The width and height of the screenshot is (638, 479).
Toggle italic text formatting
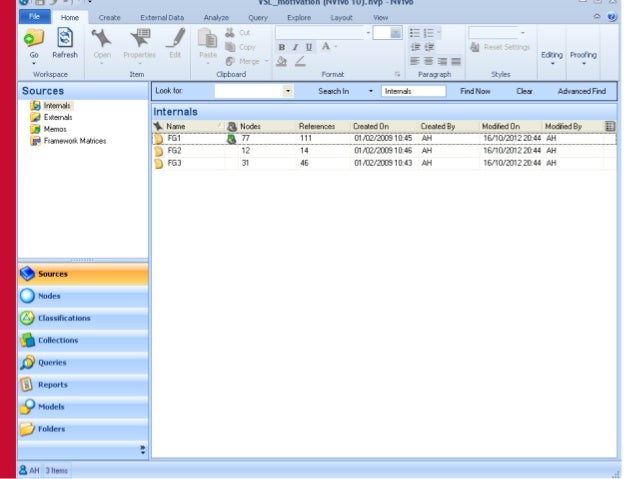(x=295, y=47)
